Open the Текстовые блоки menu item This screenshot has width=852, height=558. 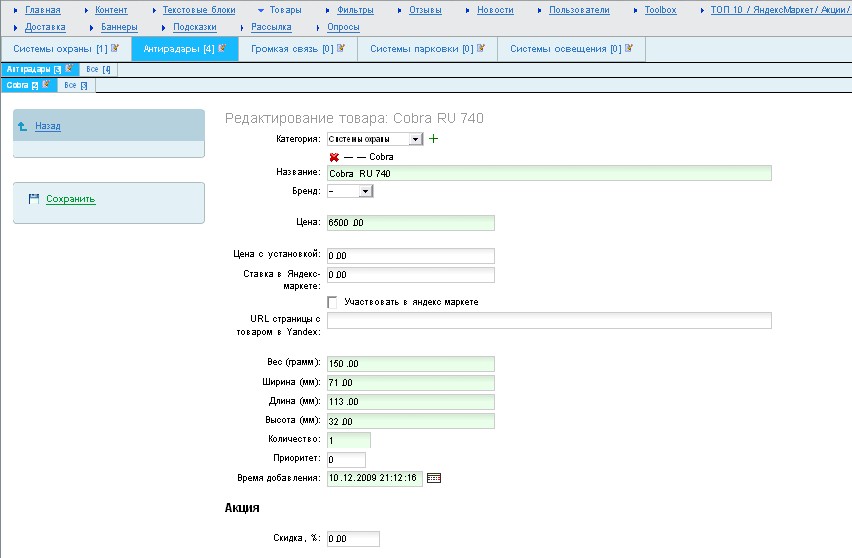[x=199, y=10]
